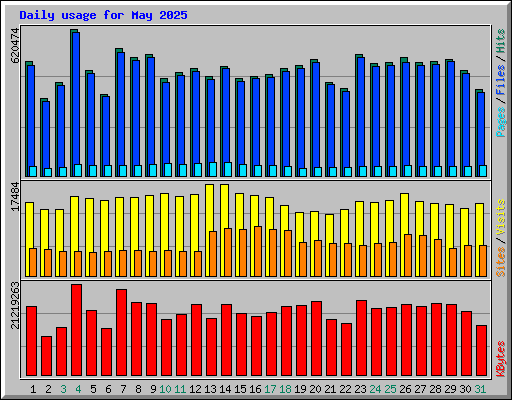Click day 22 label on x-axis
Screen dimensions: 512x400
click(345, 389)
